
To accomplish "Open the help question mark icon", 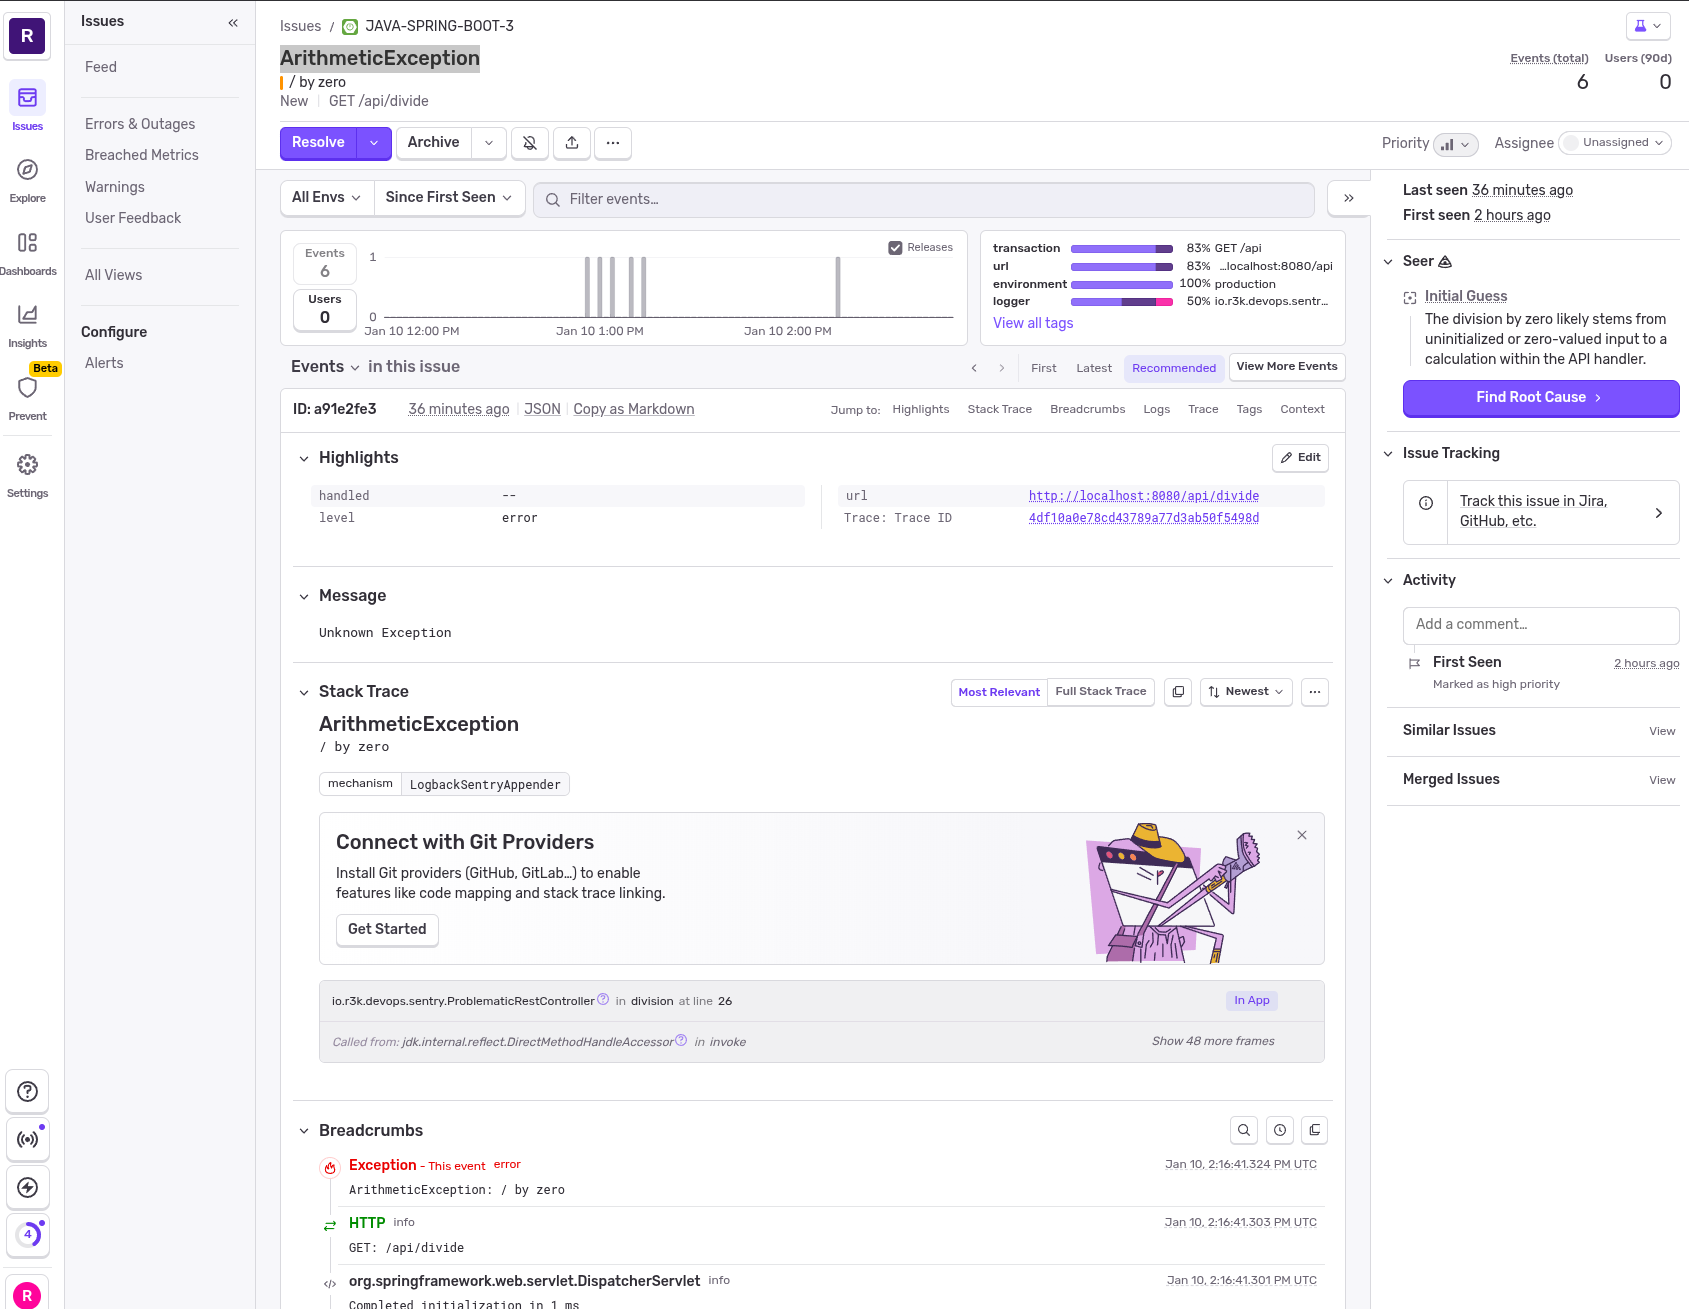I will (x=27, y=1092).
